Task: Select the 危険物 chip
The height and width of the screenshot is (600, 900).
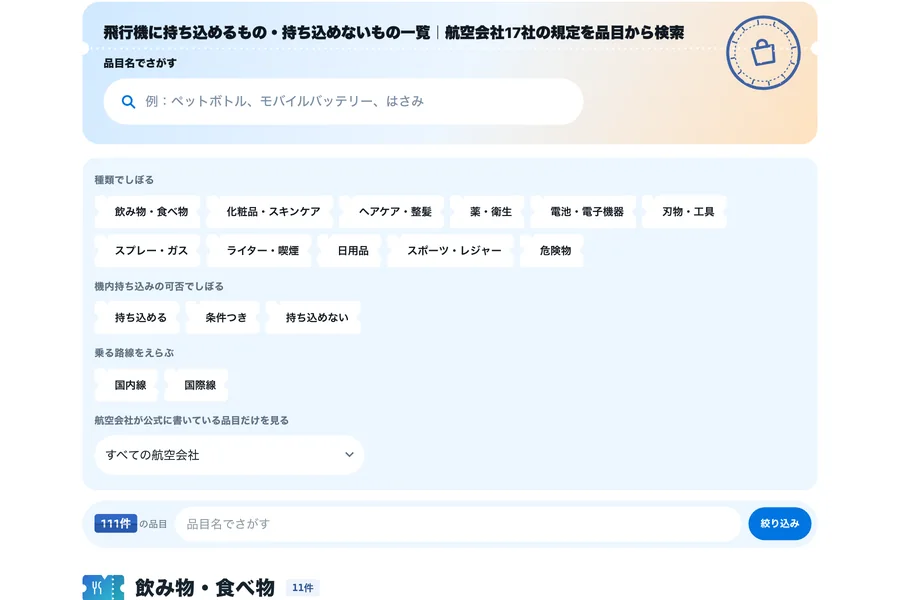Action: [552, 251]
